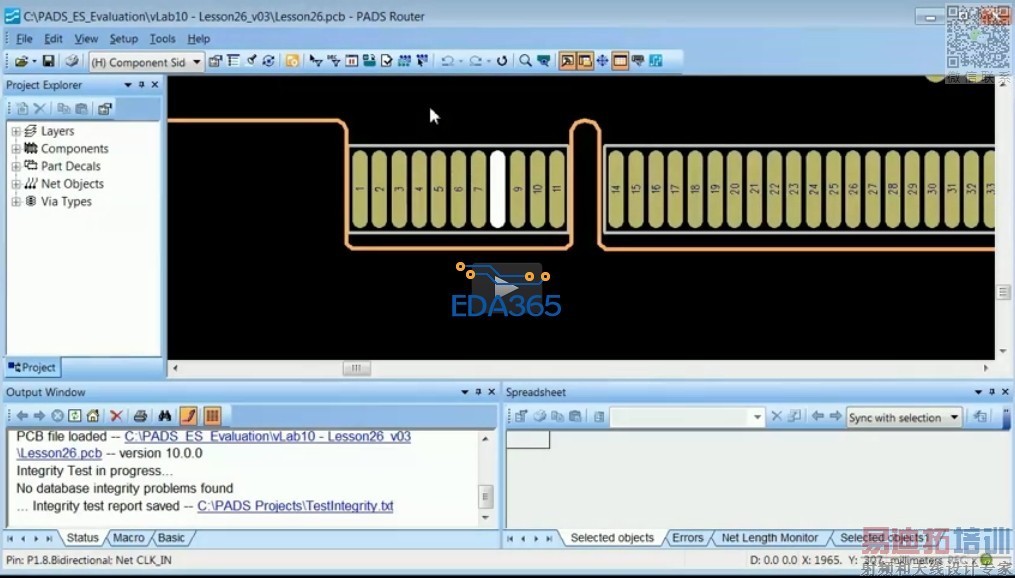Switch to the Project tab at panel bottom
This screenshot has height=578, width=1015.
pyautogui.click(x=32, y=367)
